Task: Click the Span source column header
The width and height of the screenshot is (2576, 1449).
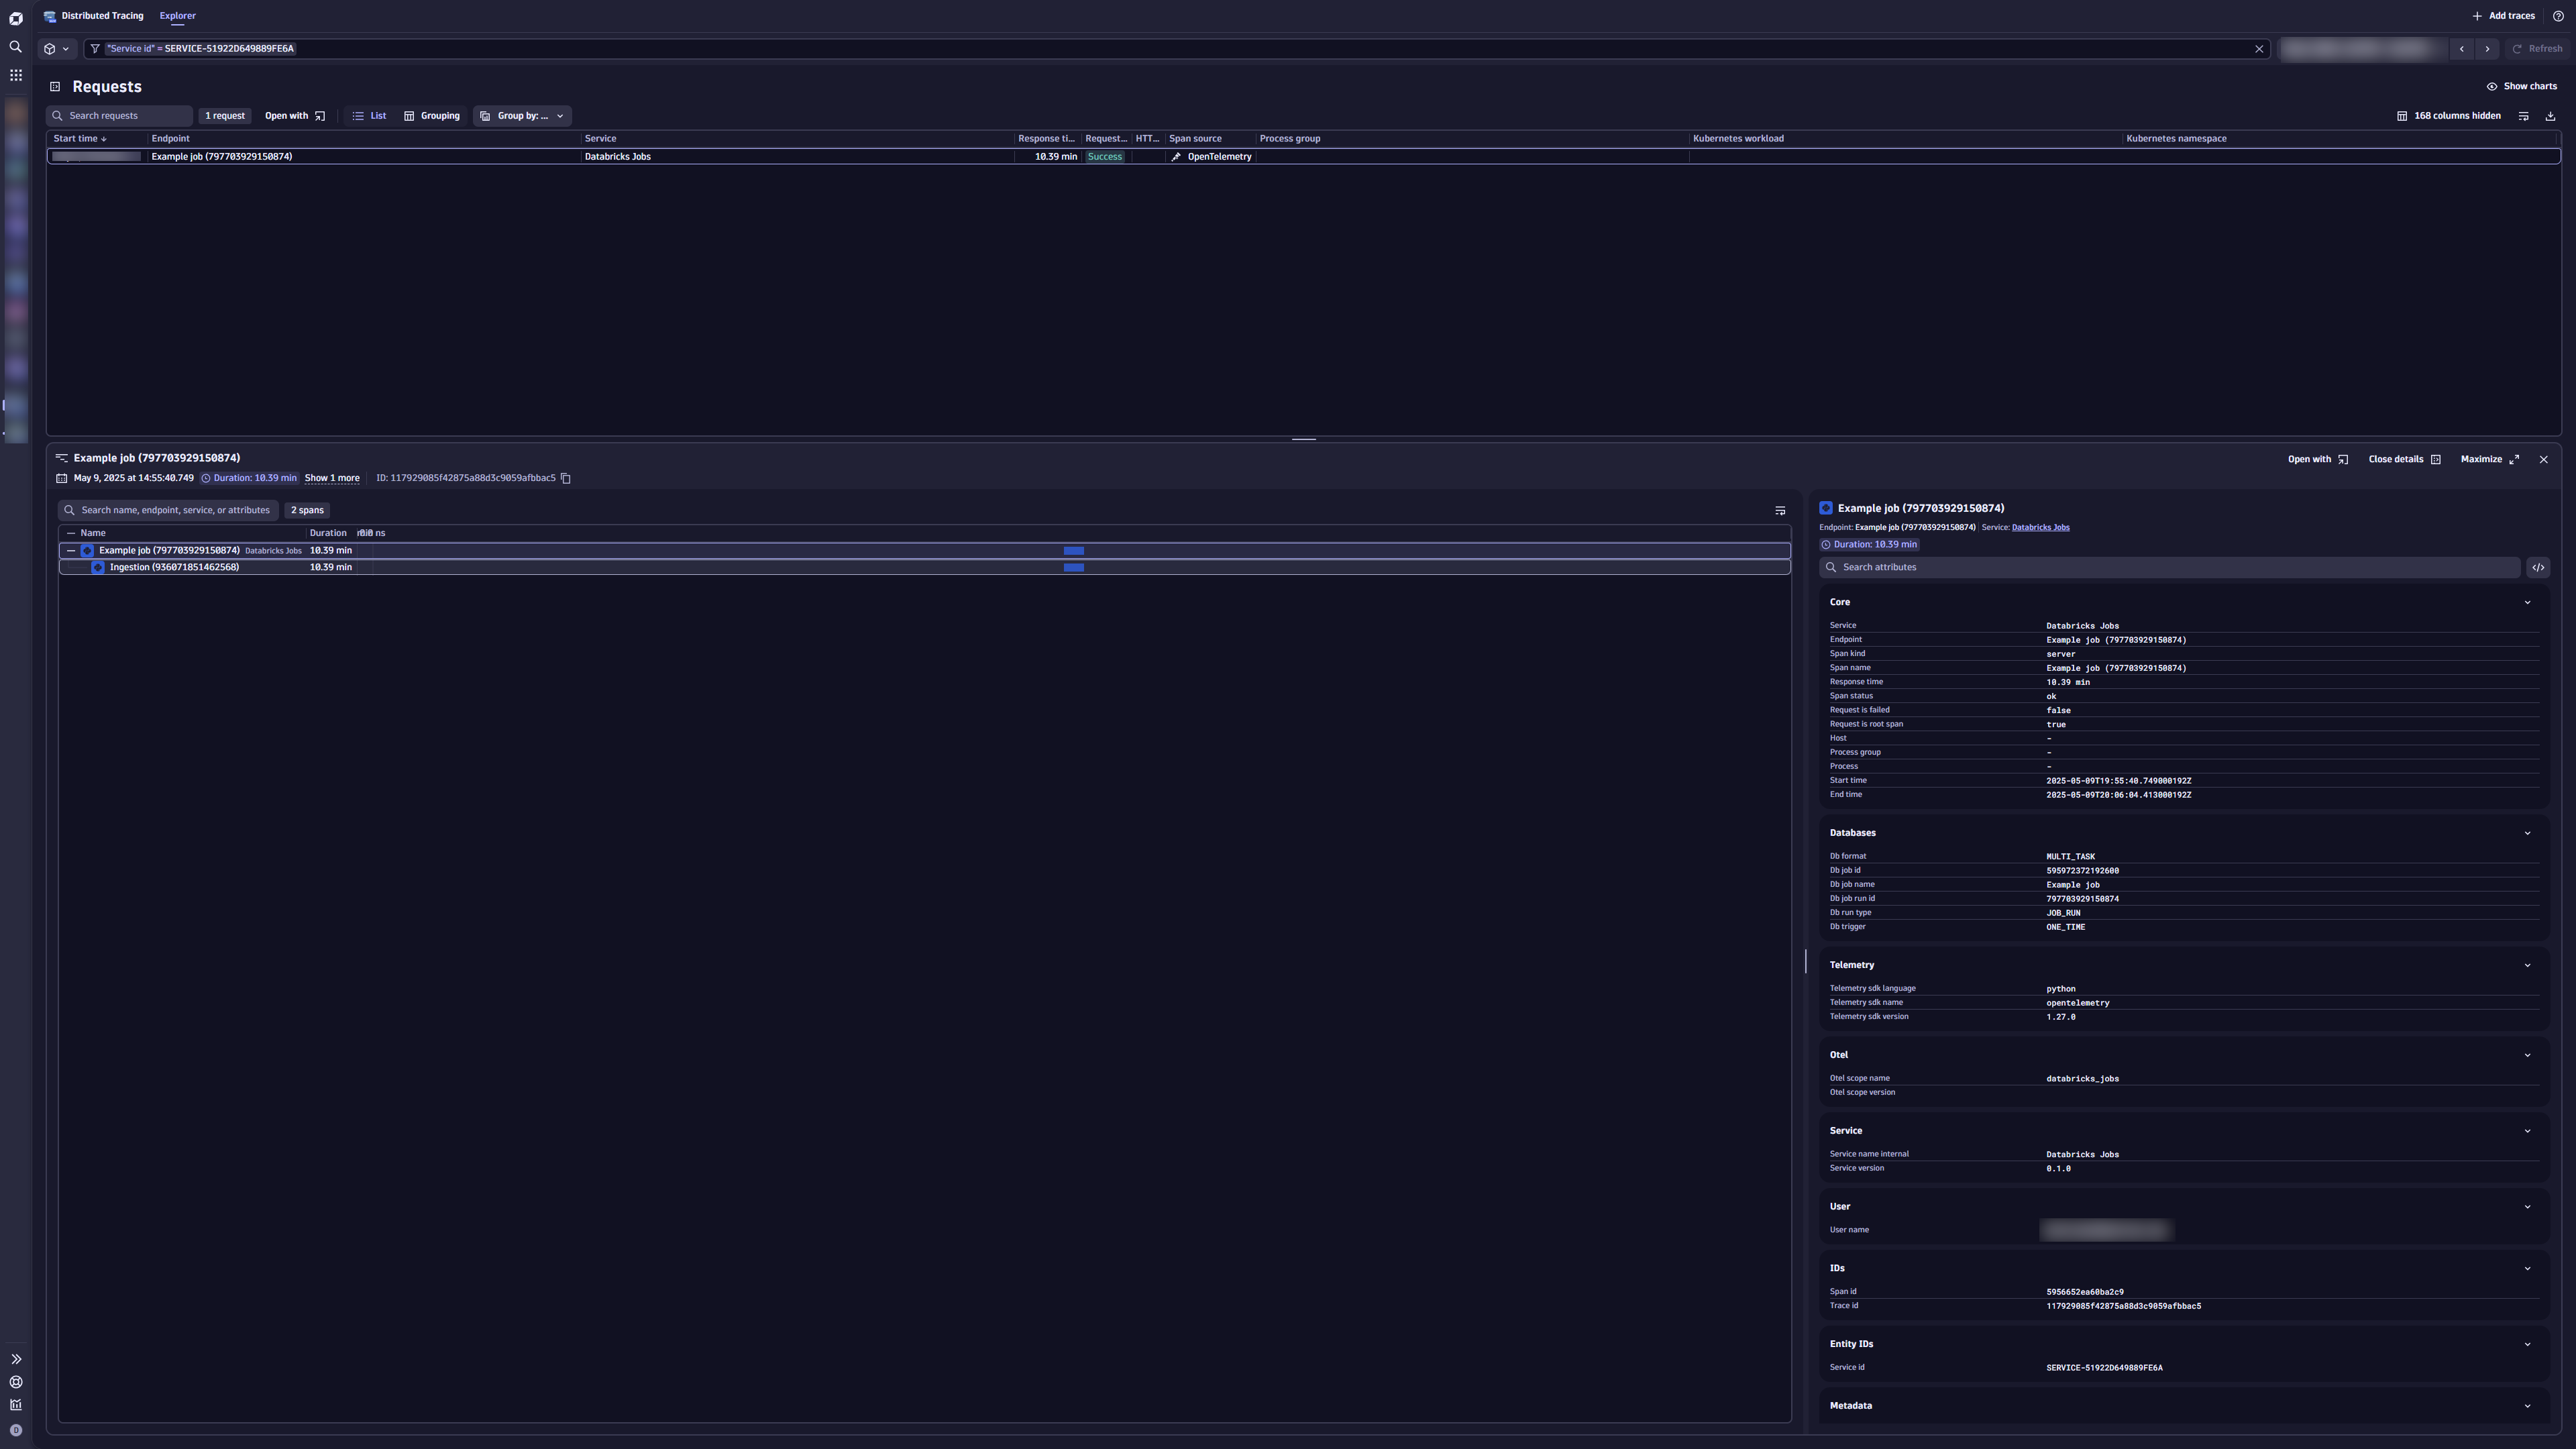Action: tap(1195, 139)
